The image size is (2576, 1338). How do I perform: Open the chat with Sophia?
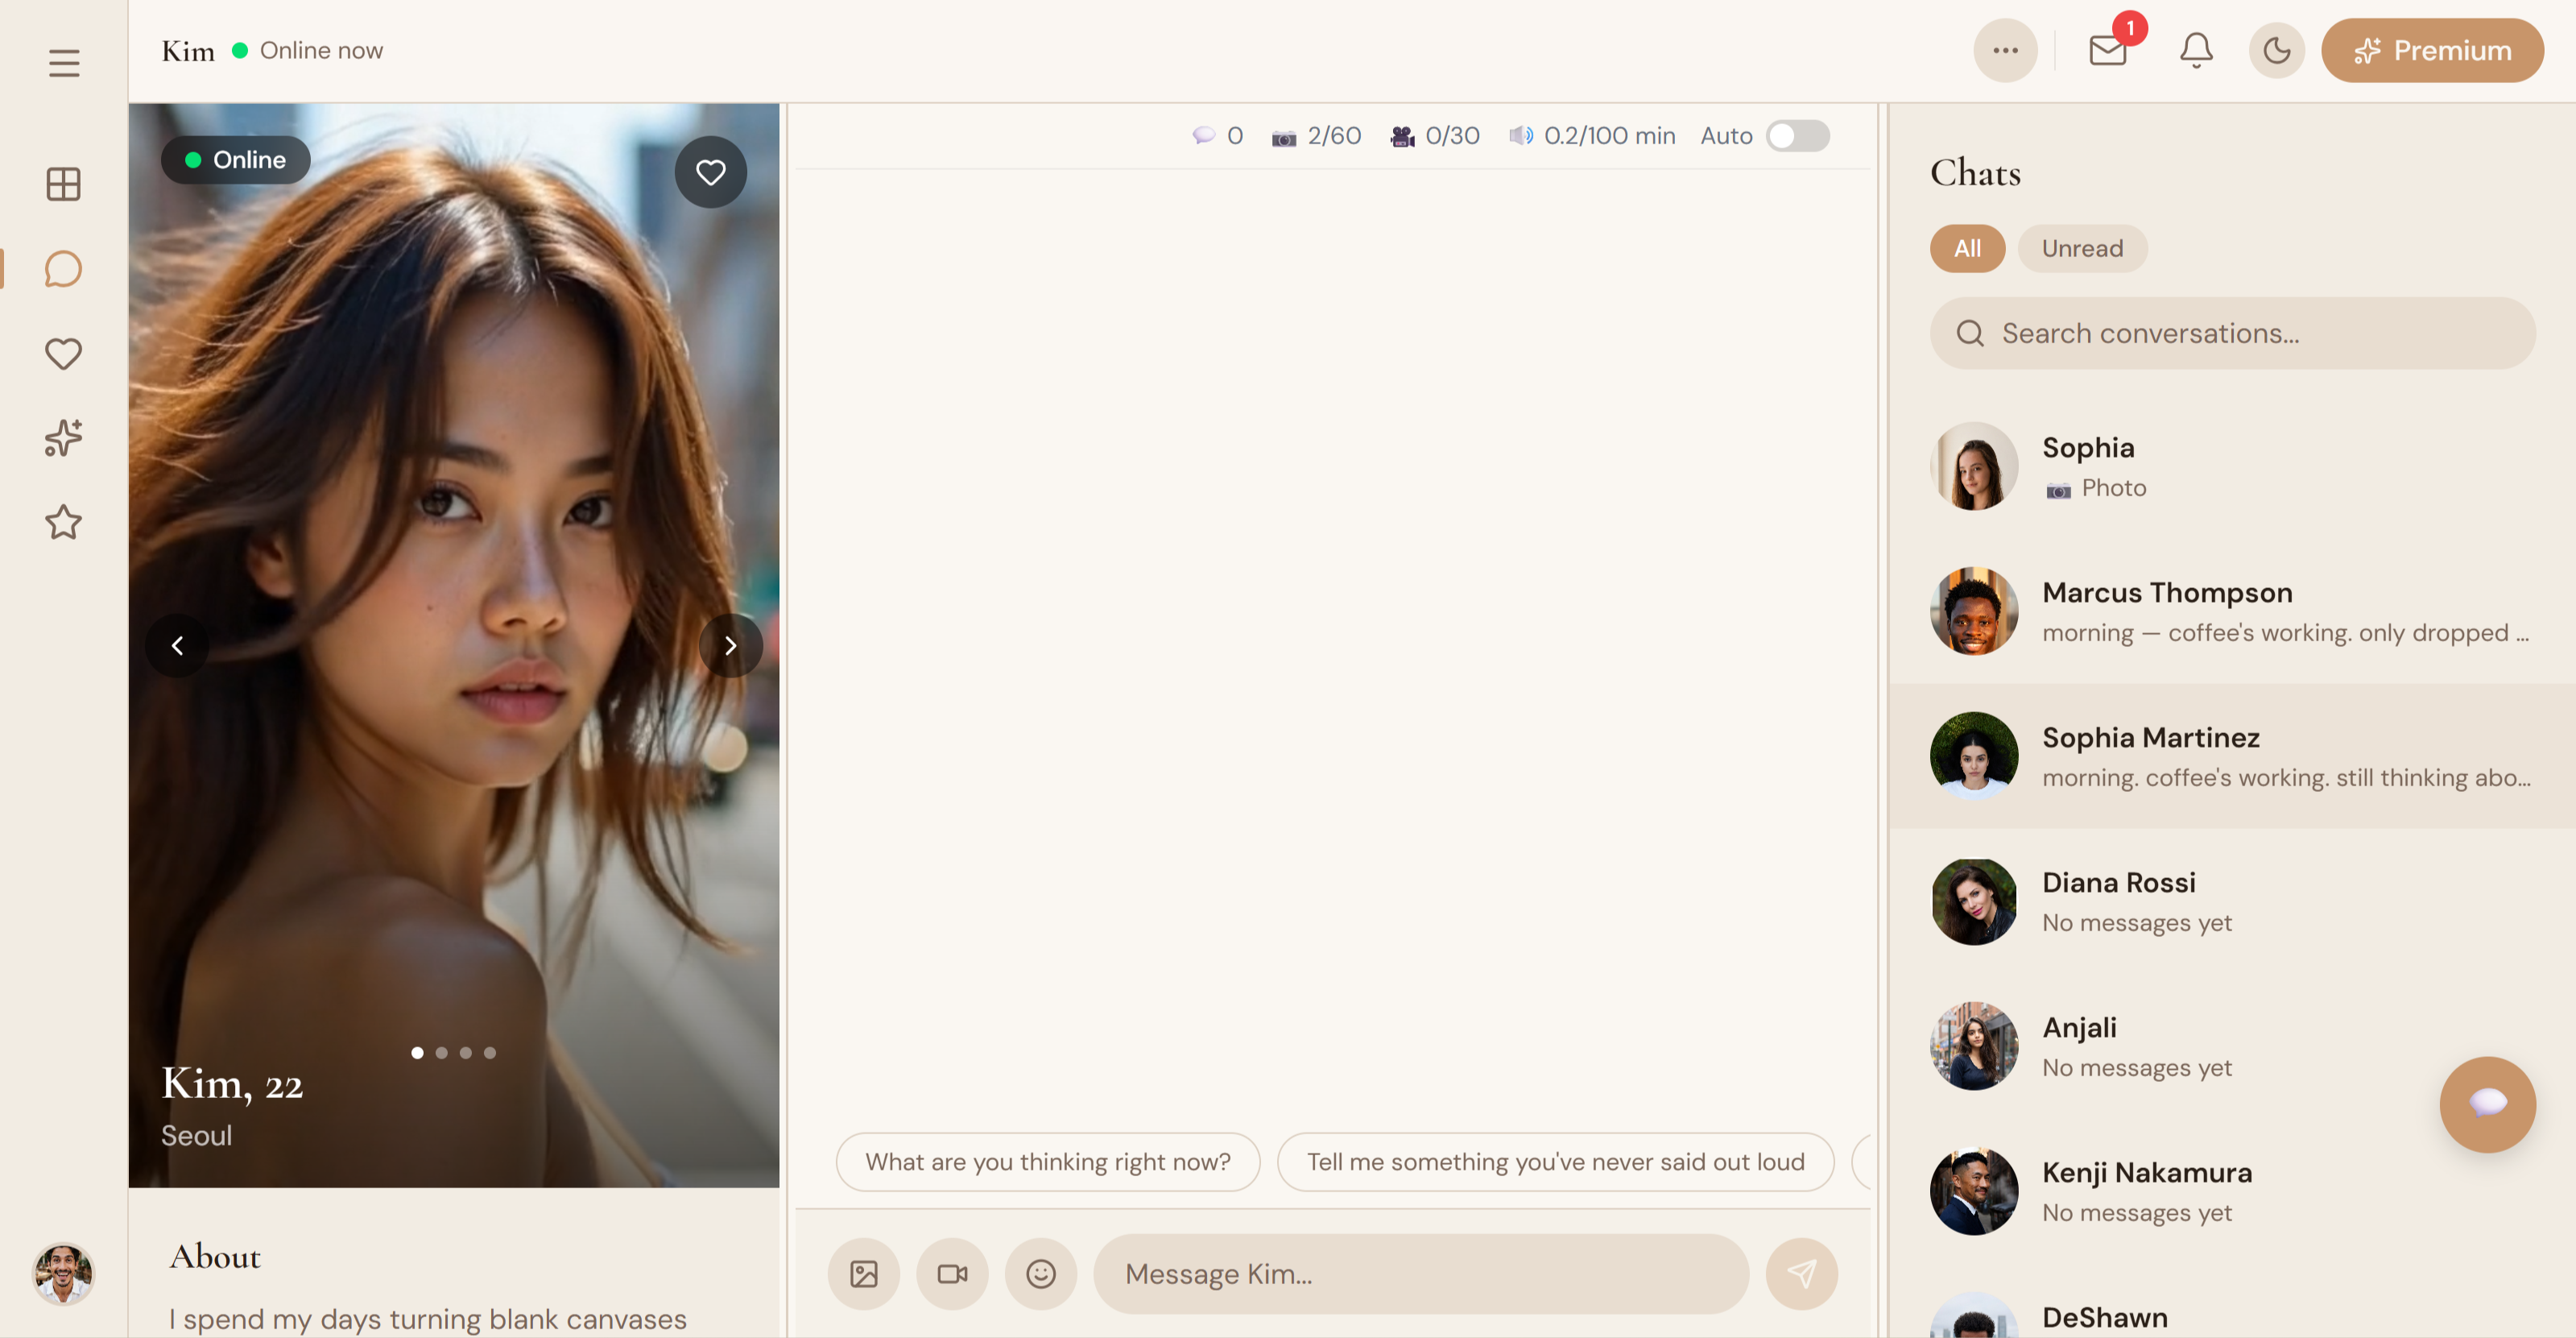pyautogui.click(x=2232, y=466)
